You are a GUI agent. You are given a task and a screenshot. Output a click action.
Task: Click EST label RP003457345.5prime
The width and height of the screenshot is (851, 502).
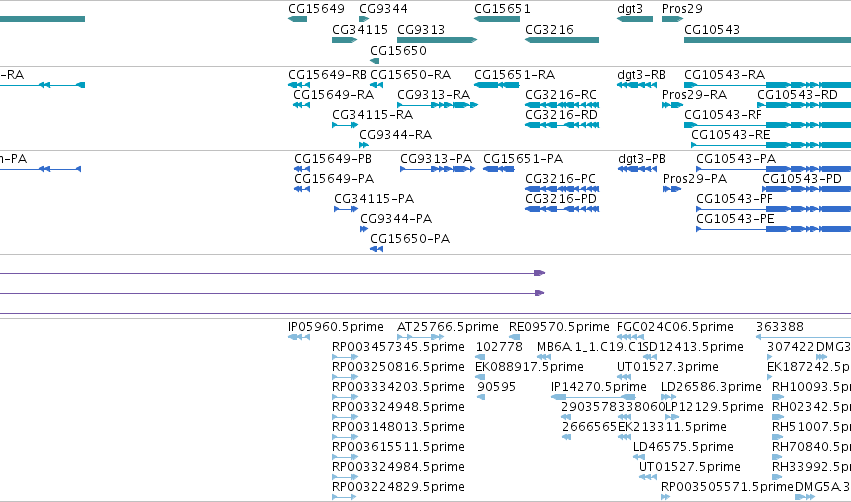(x=398, y=347)
